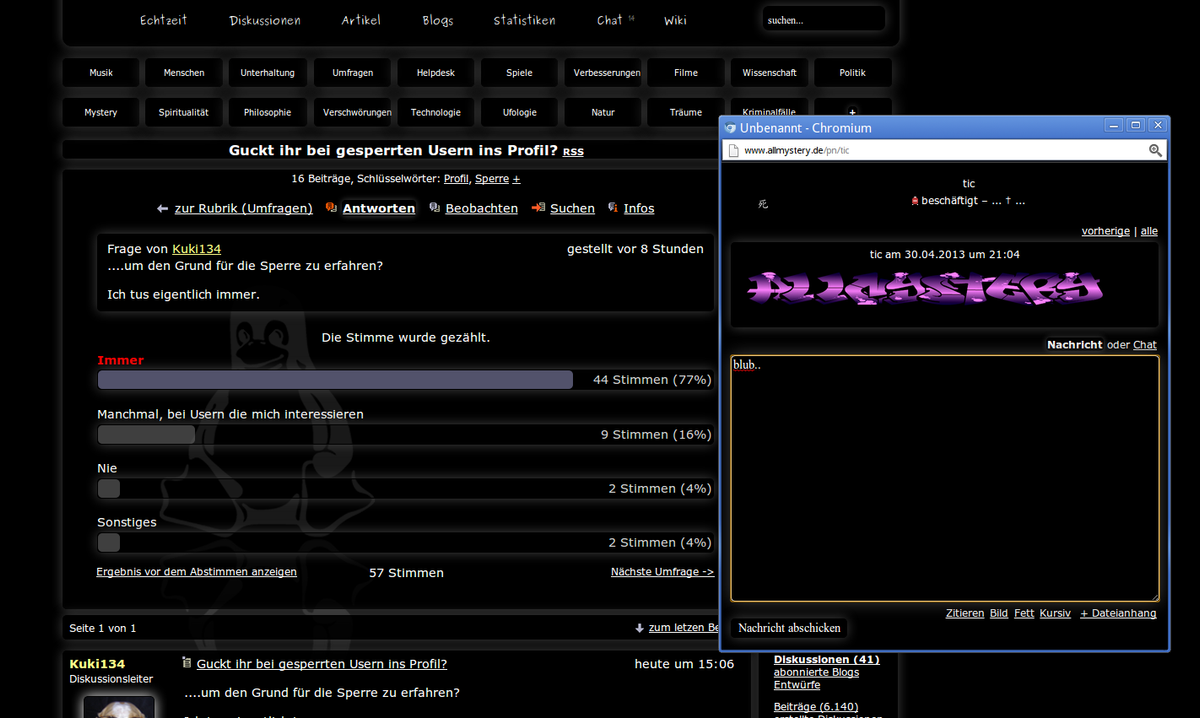Viewport: 1200px width, 718px height.
Task: Open Diskussionen (41) sidebar link
Action: click(826, 659)
